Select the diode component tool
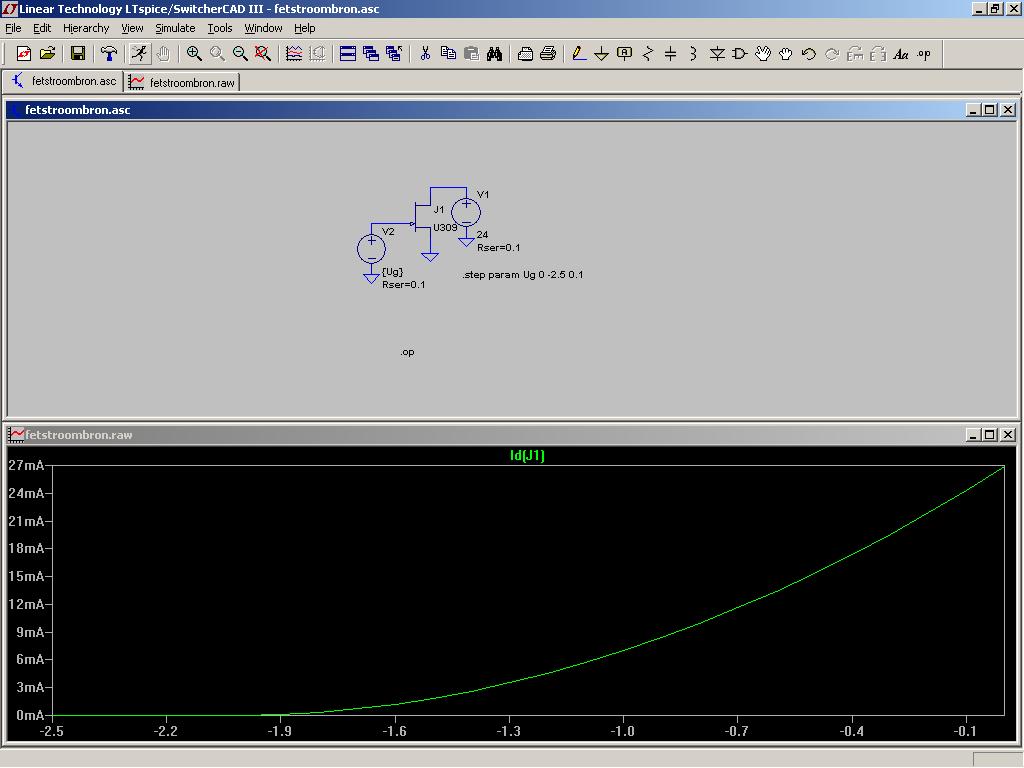Viewport: 1024px width, 768px height. click(x=716, y=54)
